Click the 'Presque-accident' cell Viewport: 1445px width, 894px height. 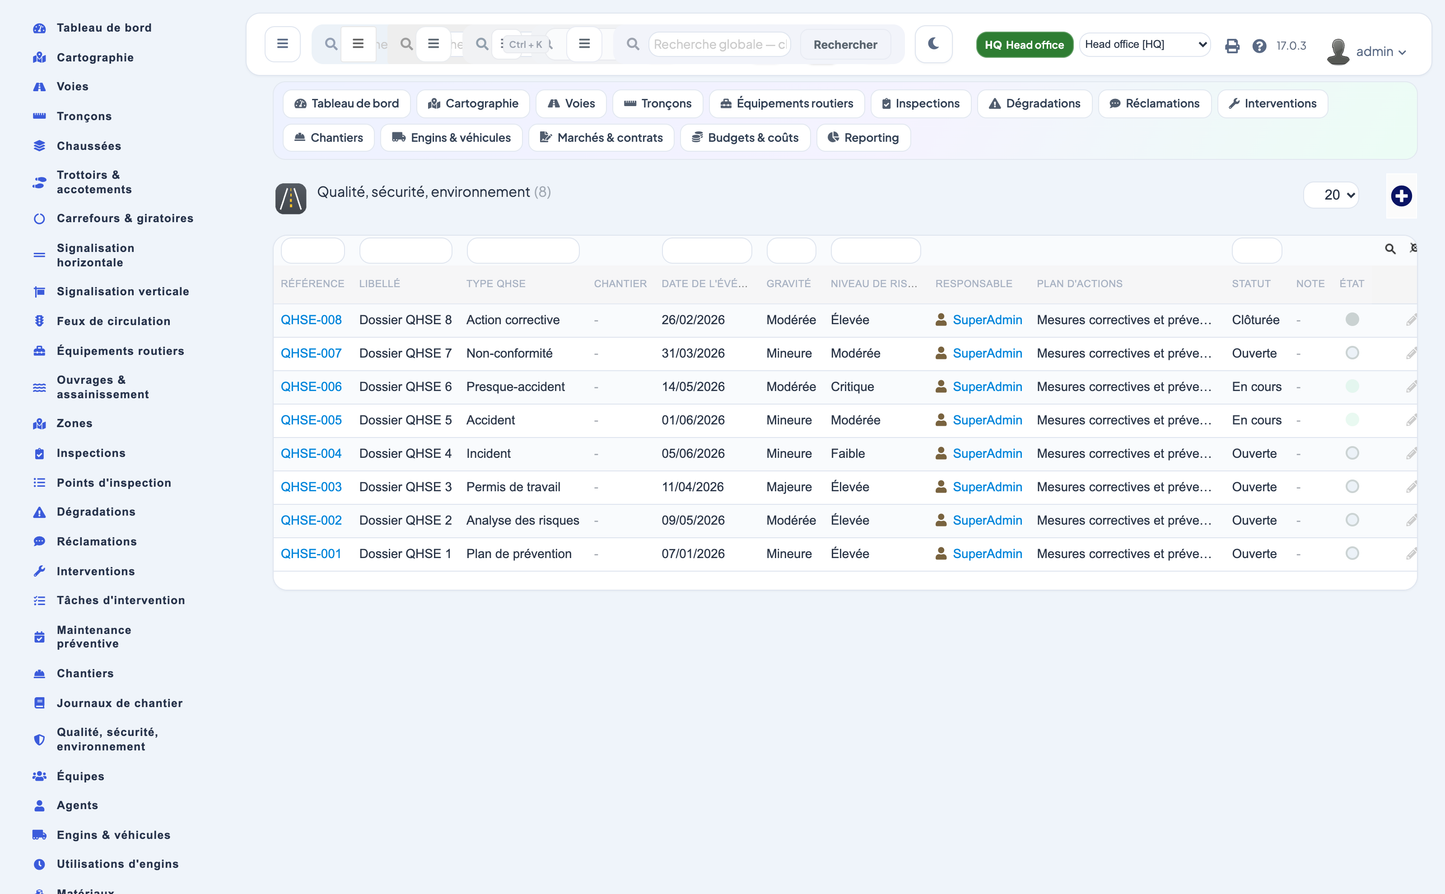[x=515, y=387]
